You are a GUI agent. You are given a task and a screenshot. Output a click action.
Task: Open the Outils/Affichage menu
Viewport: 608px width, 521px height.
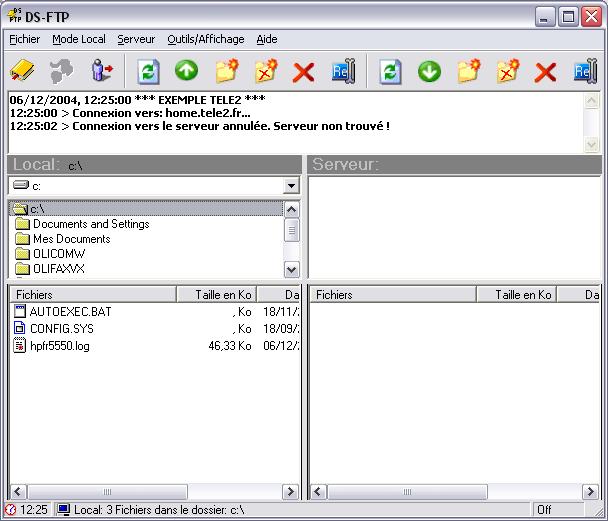click(206, 39)
